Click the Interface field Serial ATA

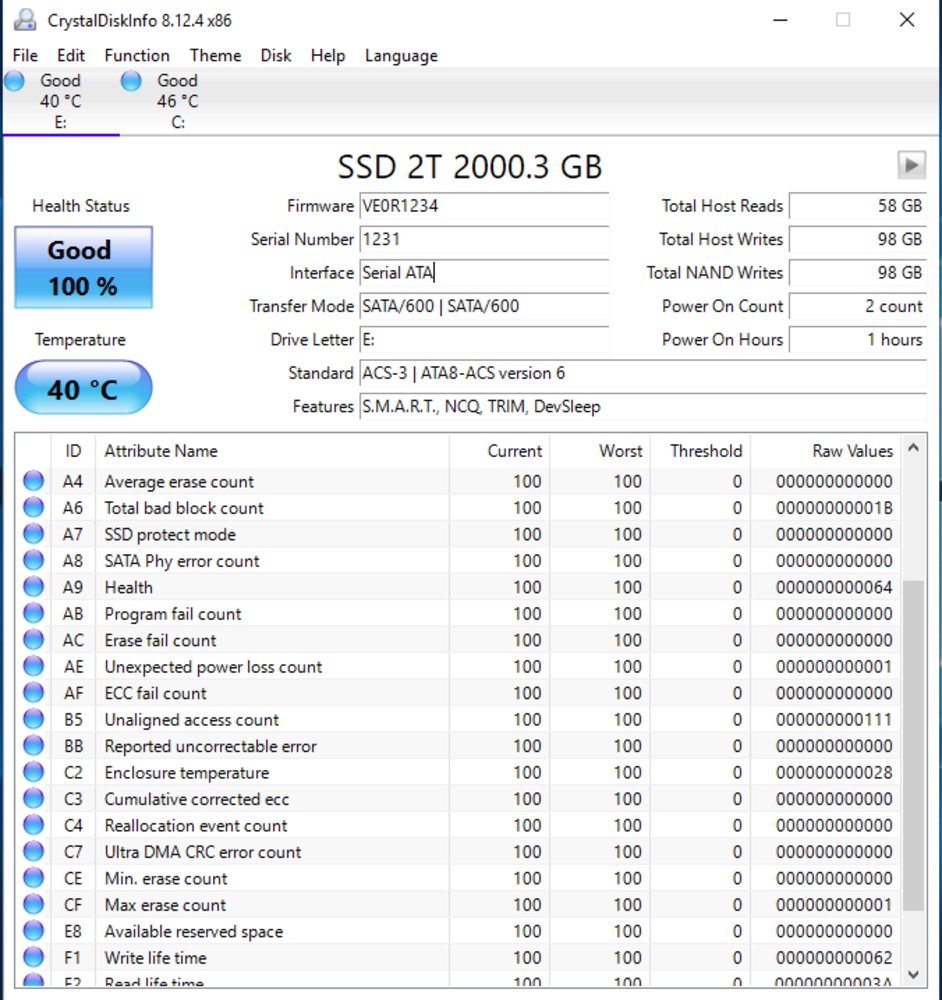click(484, 273)
